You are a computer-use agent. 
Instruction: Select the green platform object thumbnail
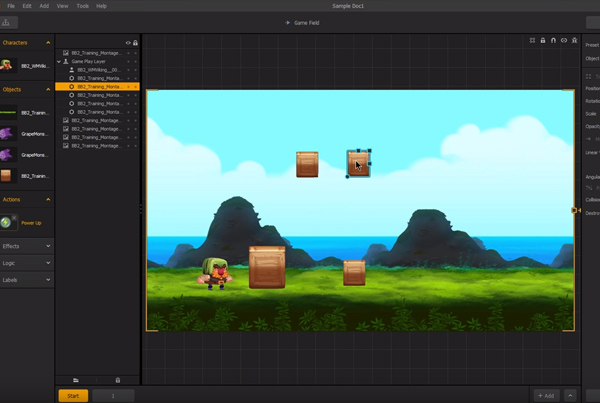8,113
